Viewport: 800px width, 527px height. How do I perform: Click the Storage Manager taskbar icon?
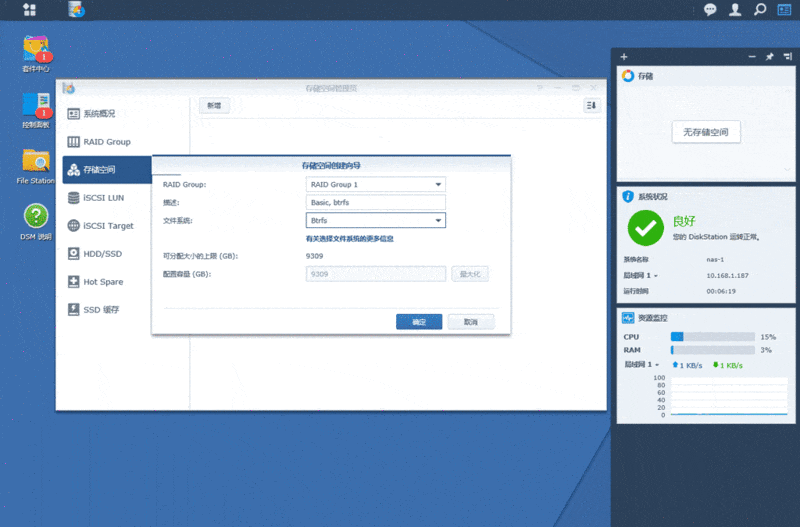pos(77,9)
